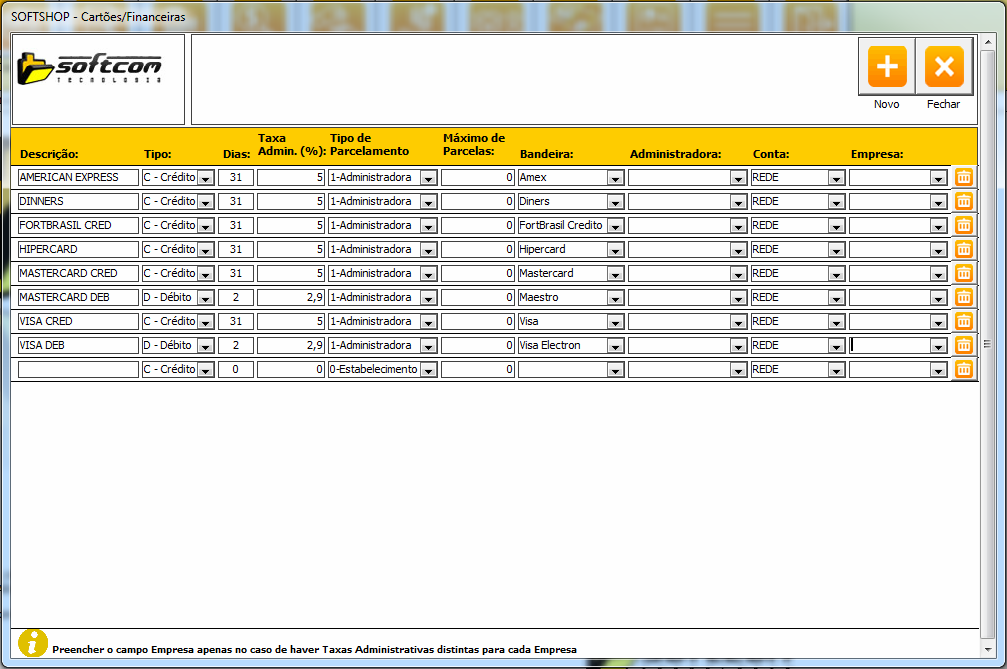The height and width of the screenshot is (669, 1007).
Task: Expand Bandeira dropdown showing Maestro
Action: (615, 298)
